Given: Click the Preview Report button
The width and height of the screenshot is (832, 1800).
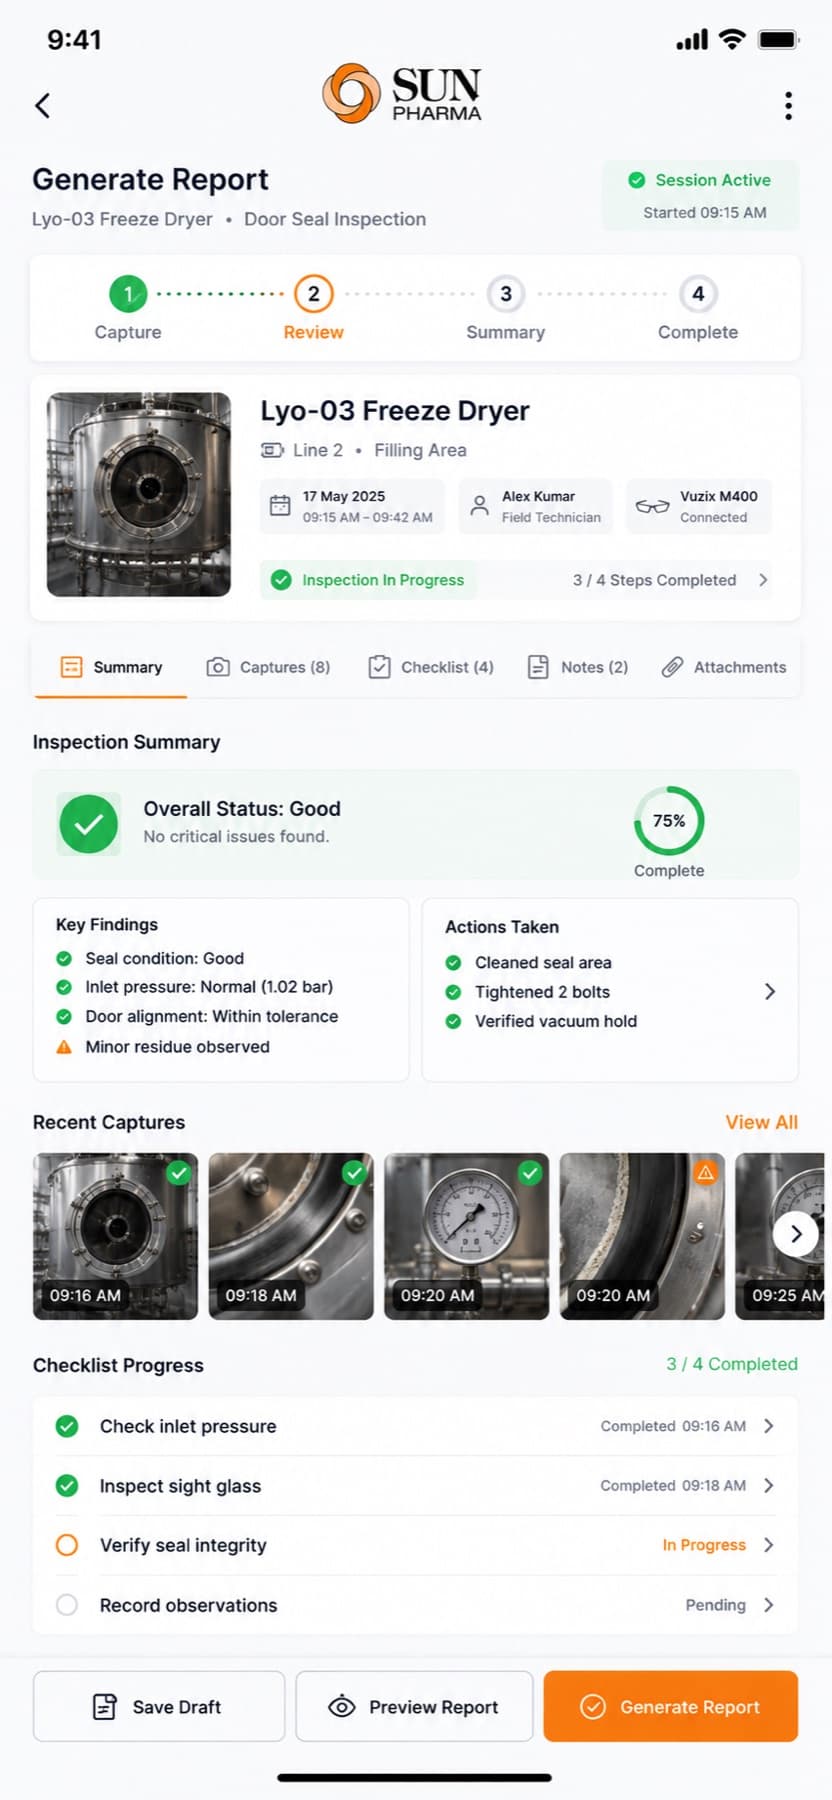Looking at the screenshot, I should tap(414, 1706).
